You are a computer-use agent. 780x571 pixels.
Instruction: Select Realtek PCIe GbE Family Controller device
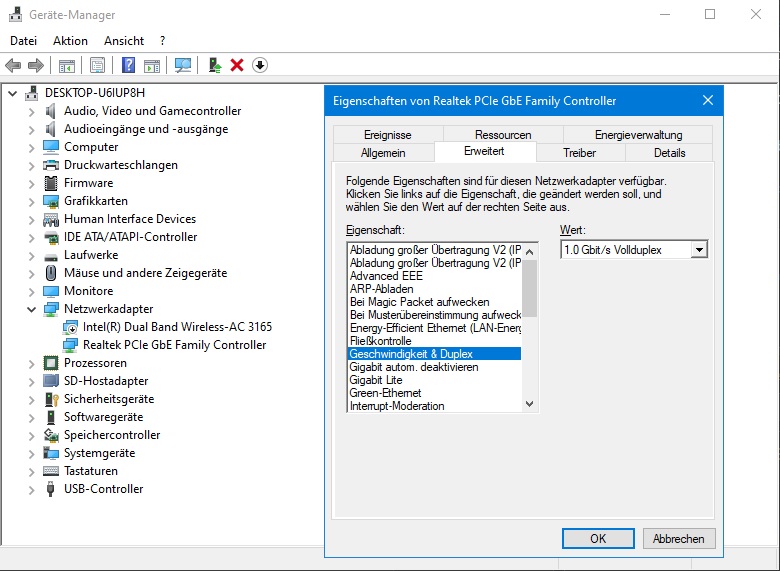[174, 345]
